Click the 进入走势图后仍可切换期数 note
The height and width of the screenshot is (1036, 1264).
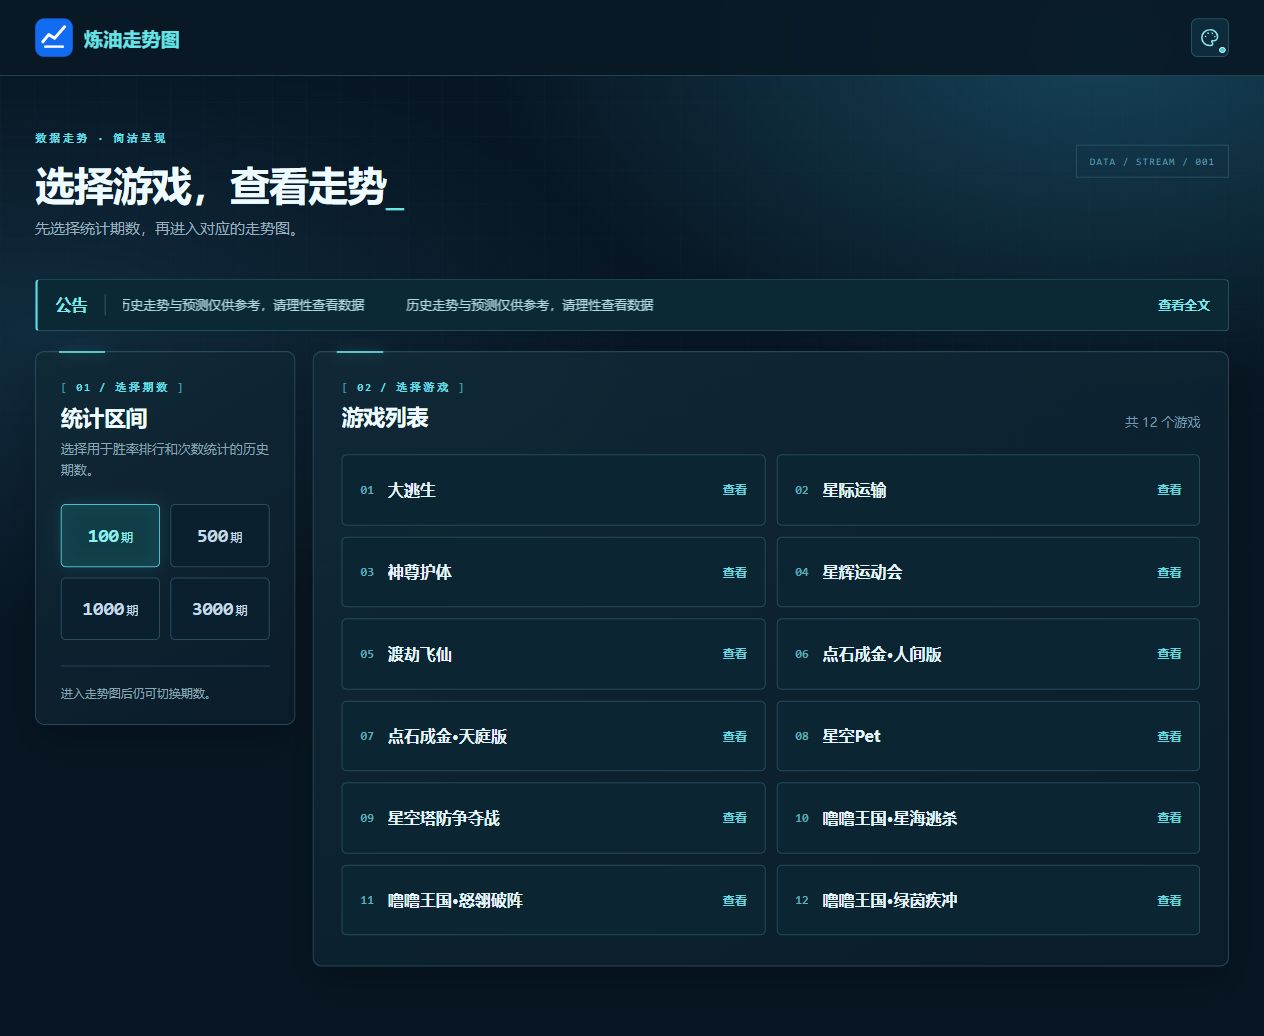coord(136,694)
